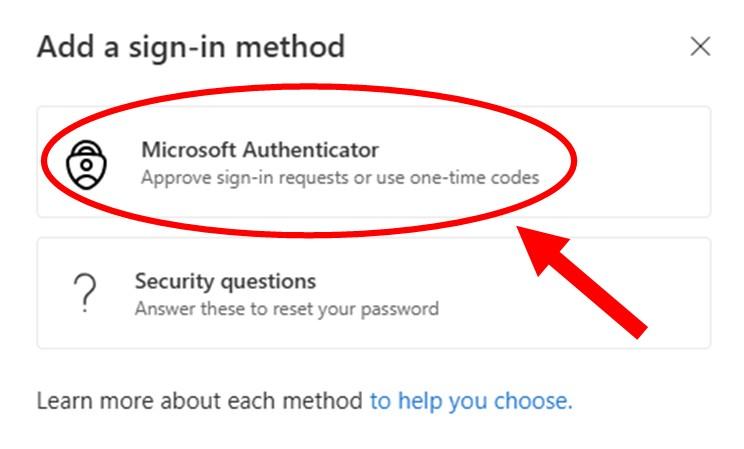Viewport: 744px width, 449px height.
Task: Click the red arrow annotation tip
Action: click(x=523, y=236)
